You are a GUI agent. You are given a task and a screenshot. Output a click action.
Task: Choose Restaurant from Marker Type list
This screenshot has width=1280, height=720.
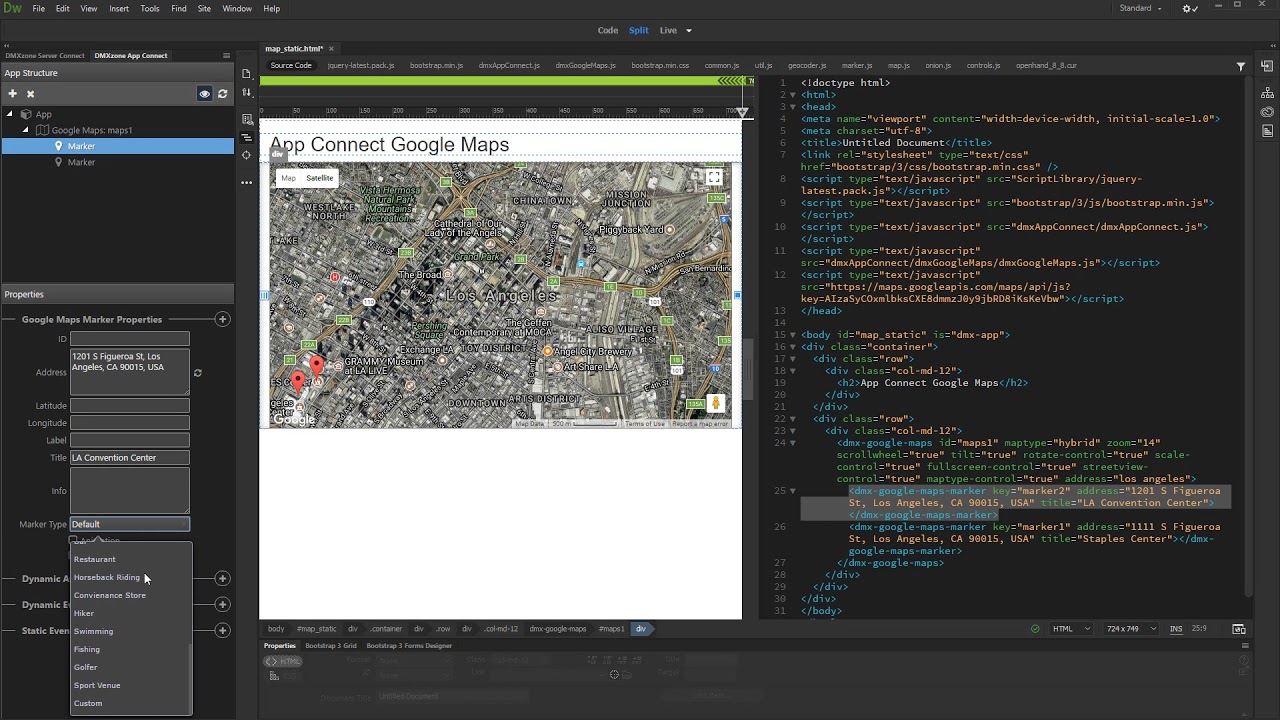[x=130, y=559]
